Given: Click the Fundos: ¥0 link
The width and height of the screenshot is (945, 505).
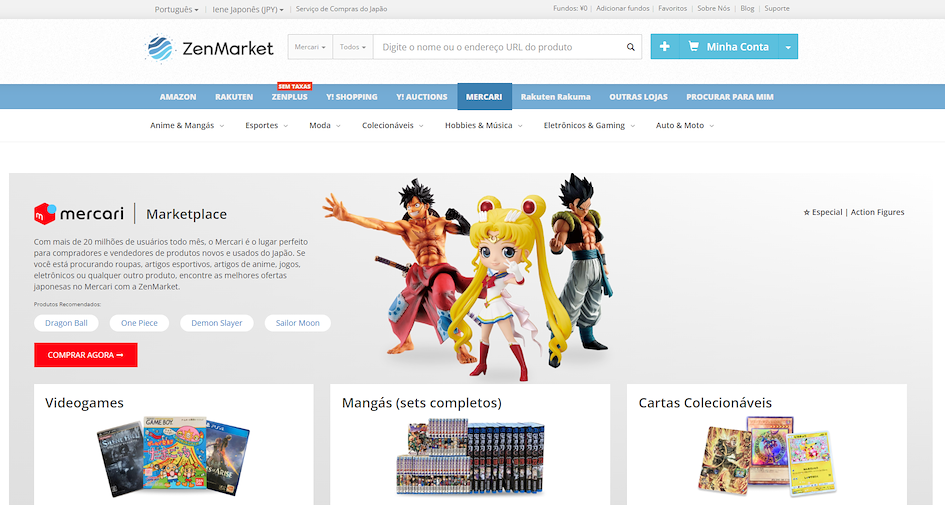Looking at the screenshot, I should pos(570,8).
